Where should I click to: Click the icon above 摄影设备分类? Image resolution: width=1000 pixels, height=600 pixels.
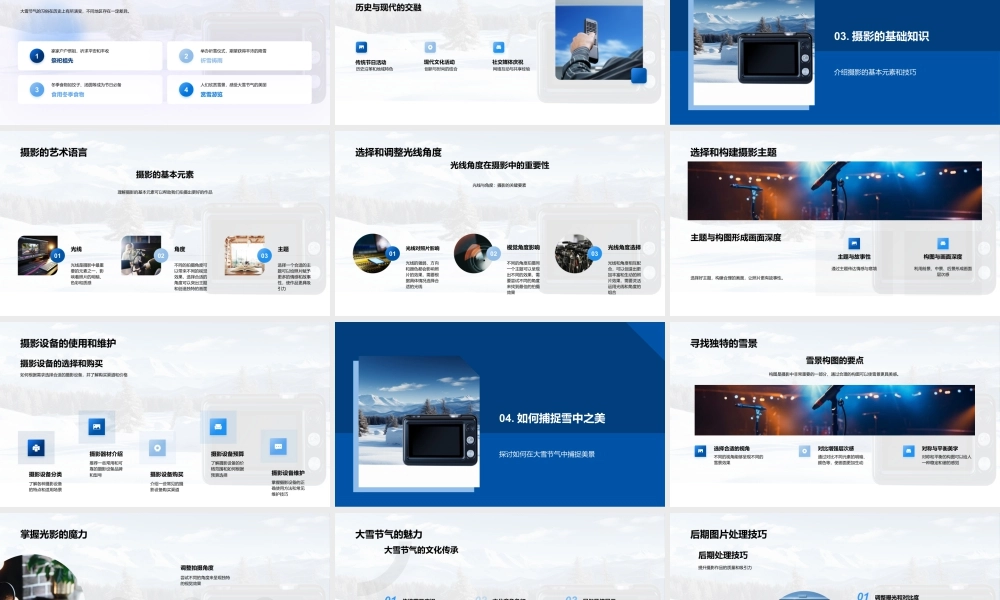(36, 448)
